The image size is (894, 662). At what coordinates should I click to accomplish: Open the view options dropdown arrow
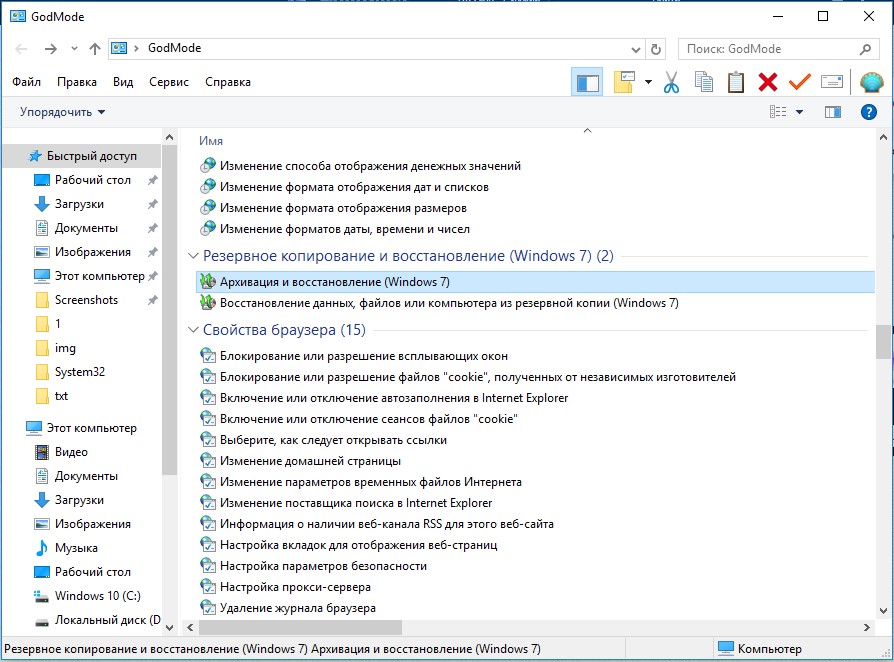click(x=799, y=112)
